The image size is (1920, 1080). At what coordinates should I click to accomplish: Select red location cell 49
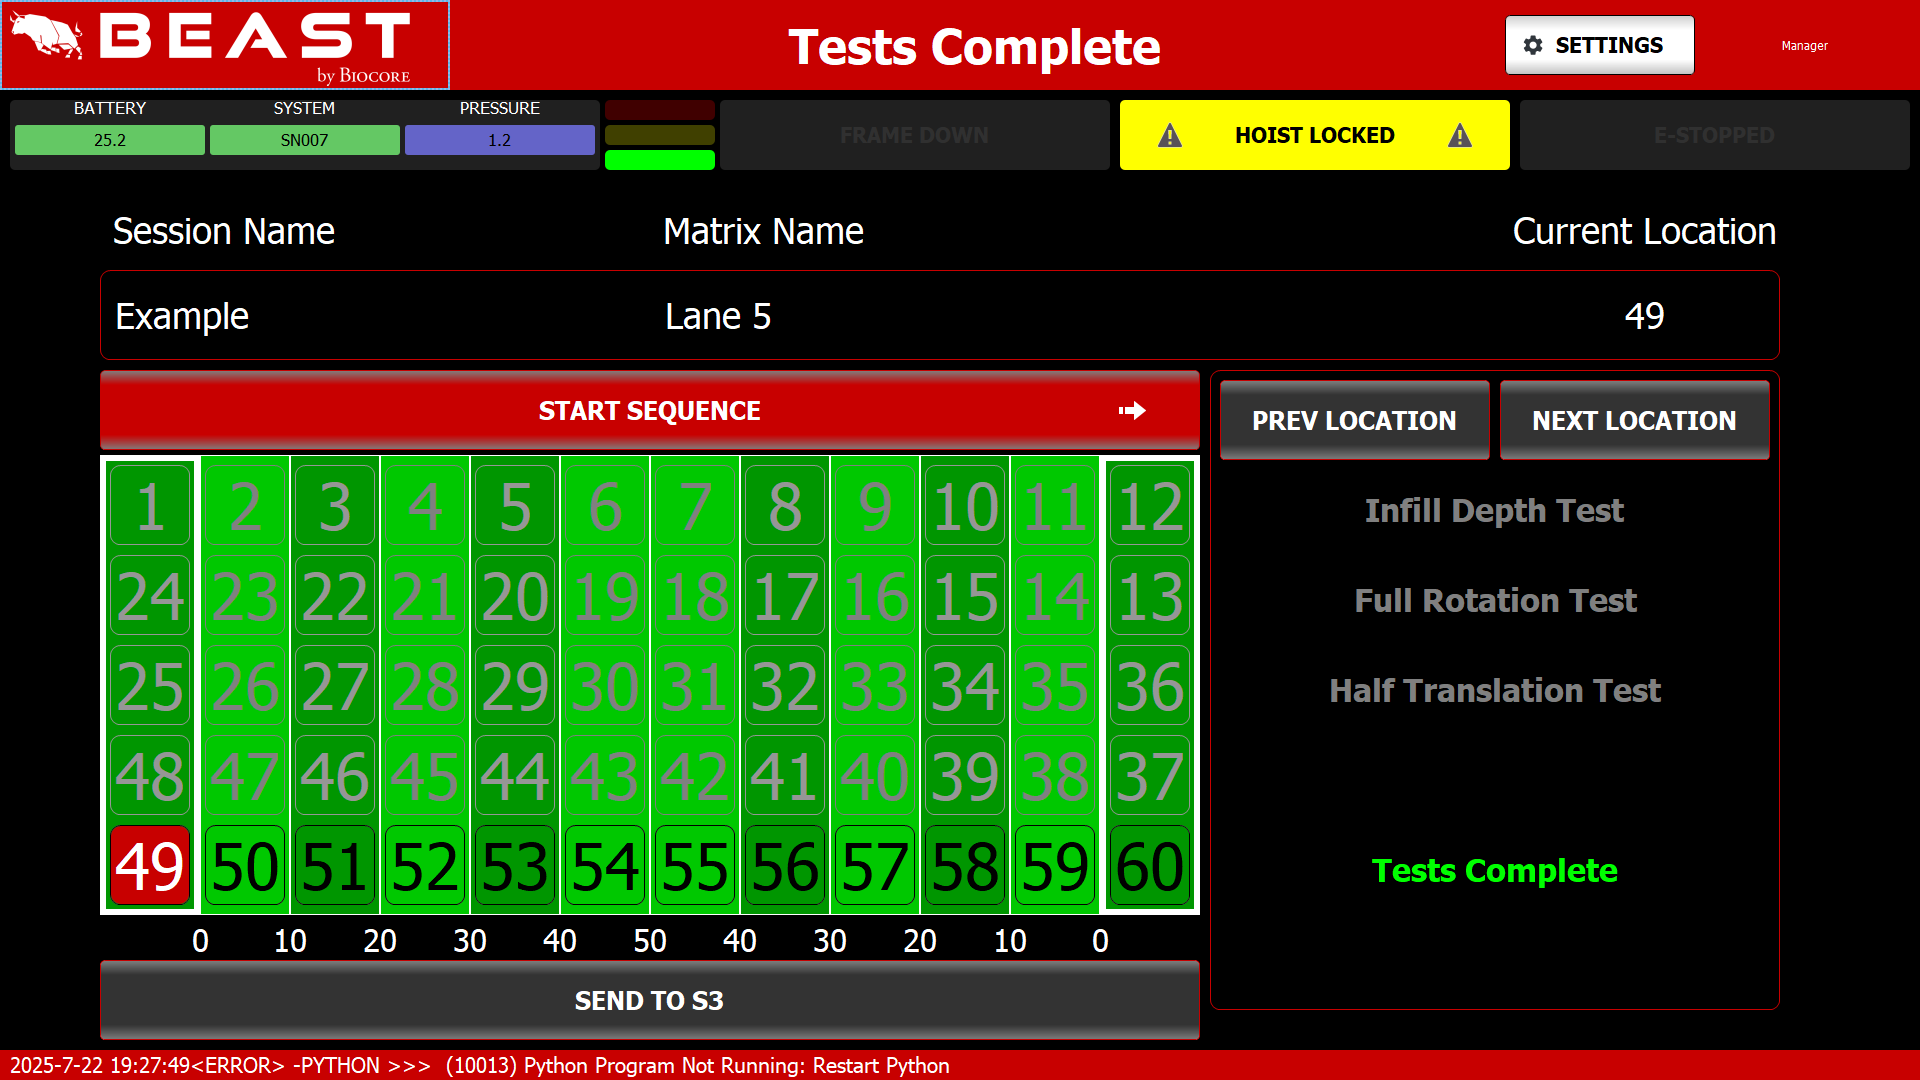click(x=150, y=866)
